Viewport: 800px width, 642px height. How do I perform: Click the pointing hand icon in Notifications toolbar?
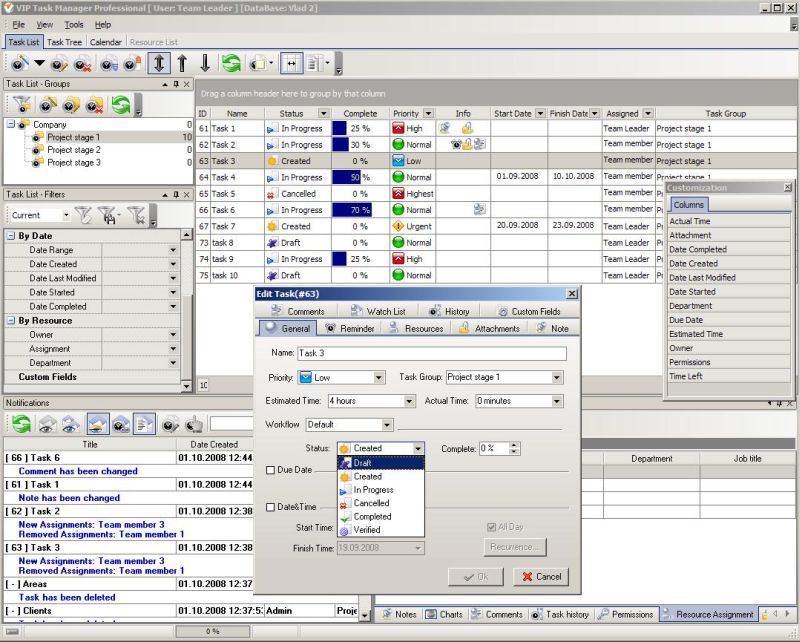pos(194,424)
